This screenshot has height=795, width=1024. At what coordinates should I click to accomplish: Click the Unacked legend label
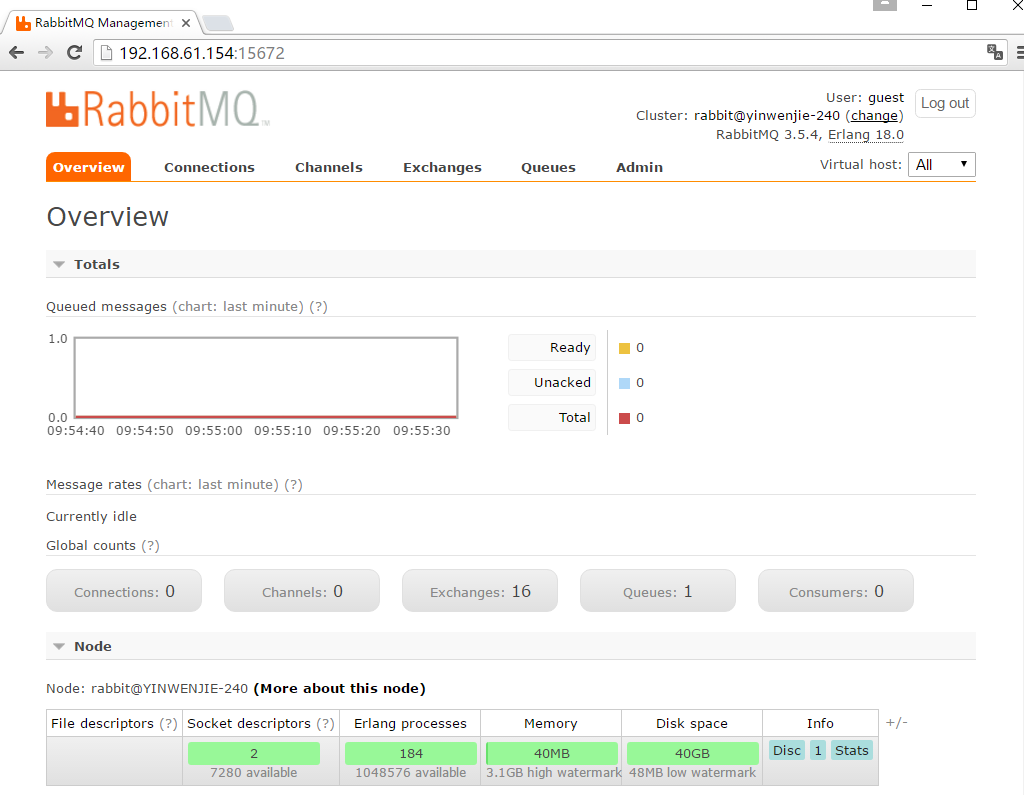[552, 382]
